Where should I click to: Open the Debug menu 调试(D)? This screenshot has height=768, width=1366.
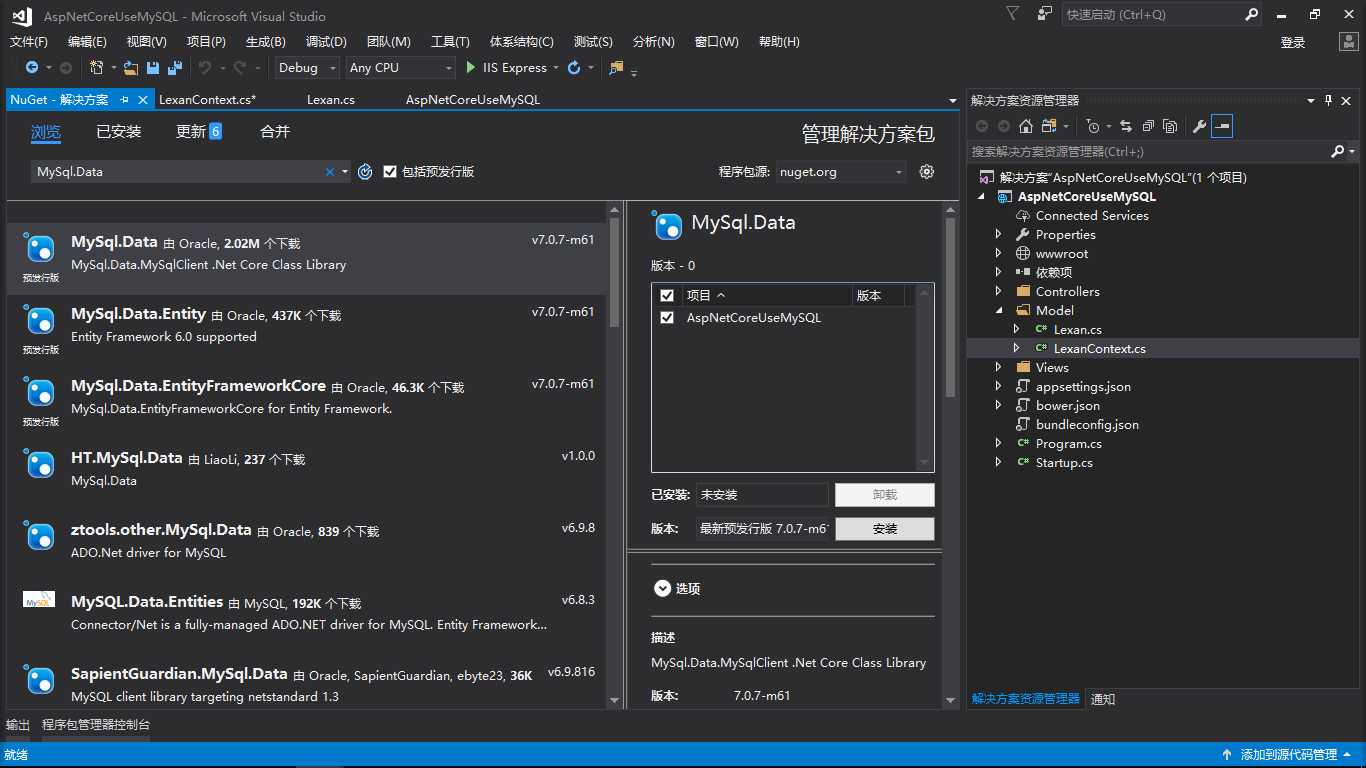click(x=326, y=42)
